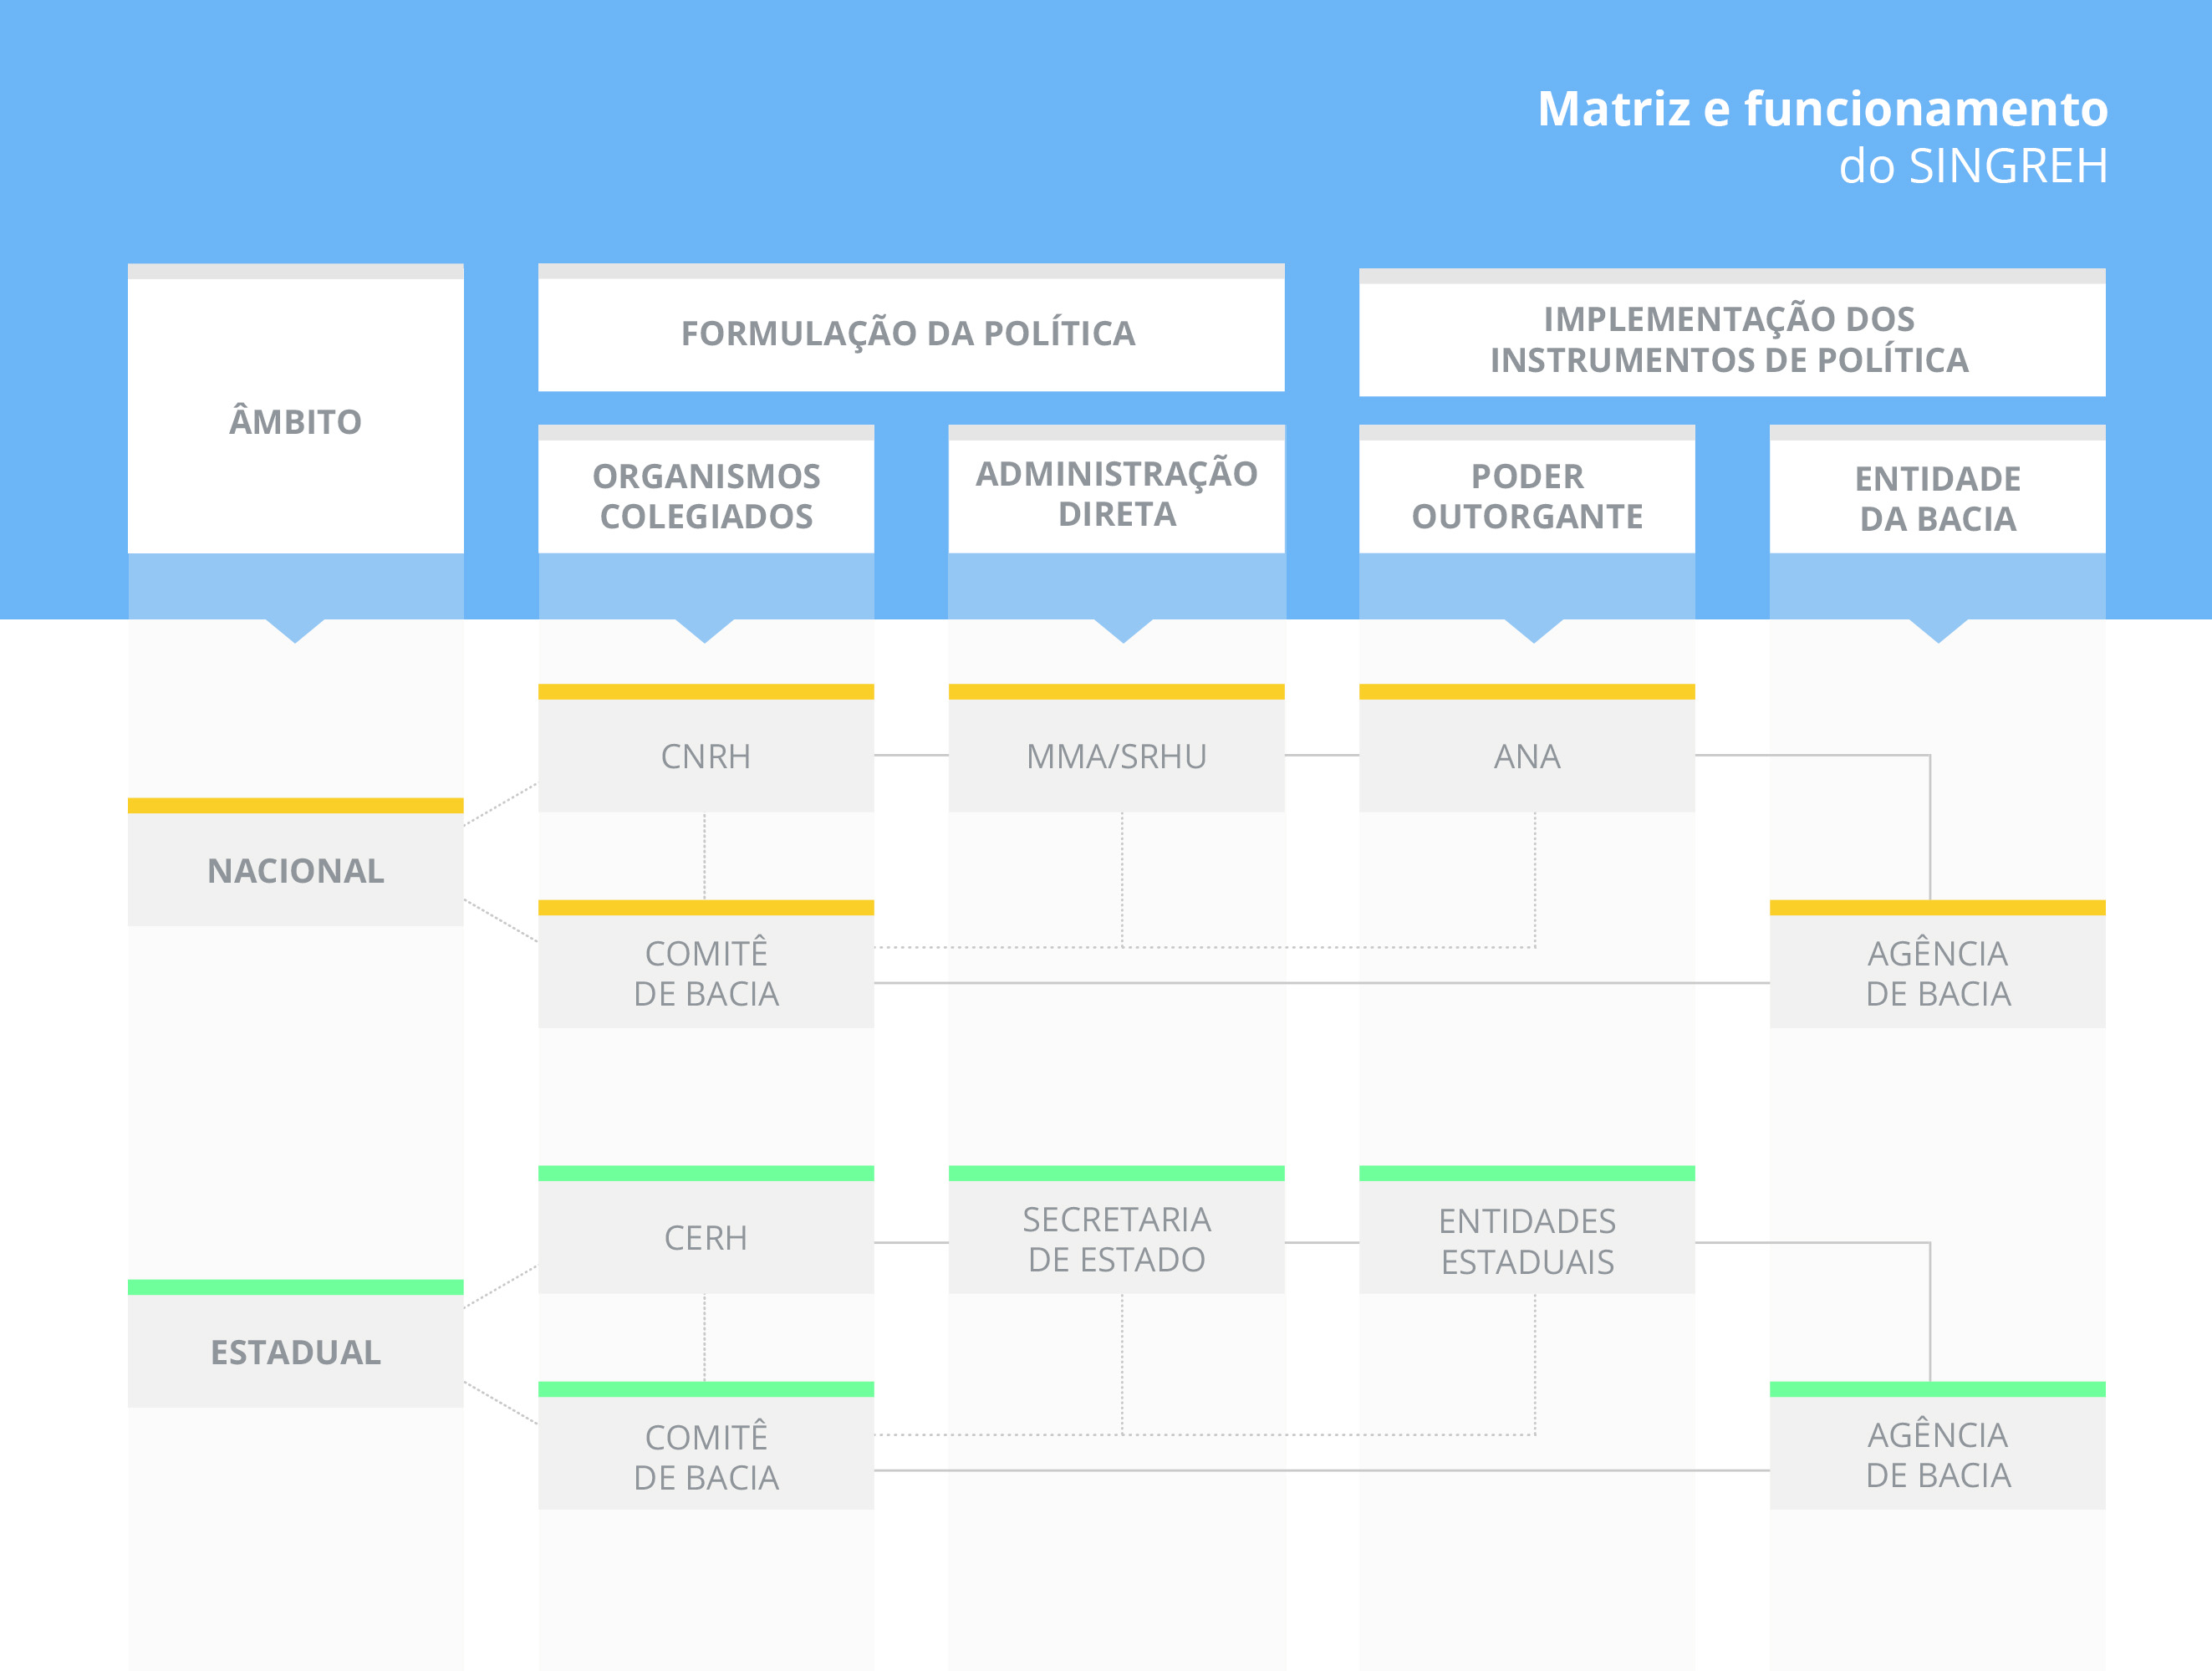Click the ENTIDADE DA BACIA column header
The image size is (2212, 1671).
(1937, 498)
